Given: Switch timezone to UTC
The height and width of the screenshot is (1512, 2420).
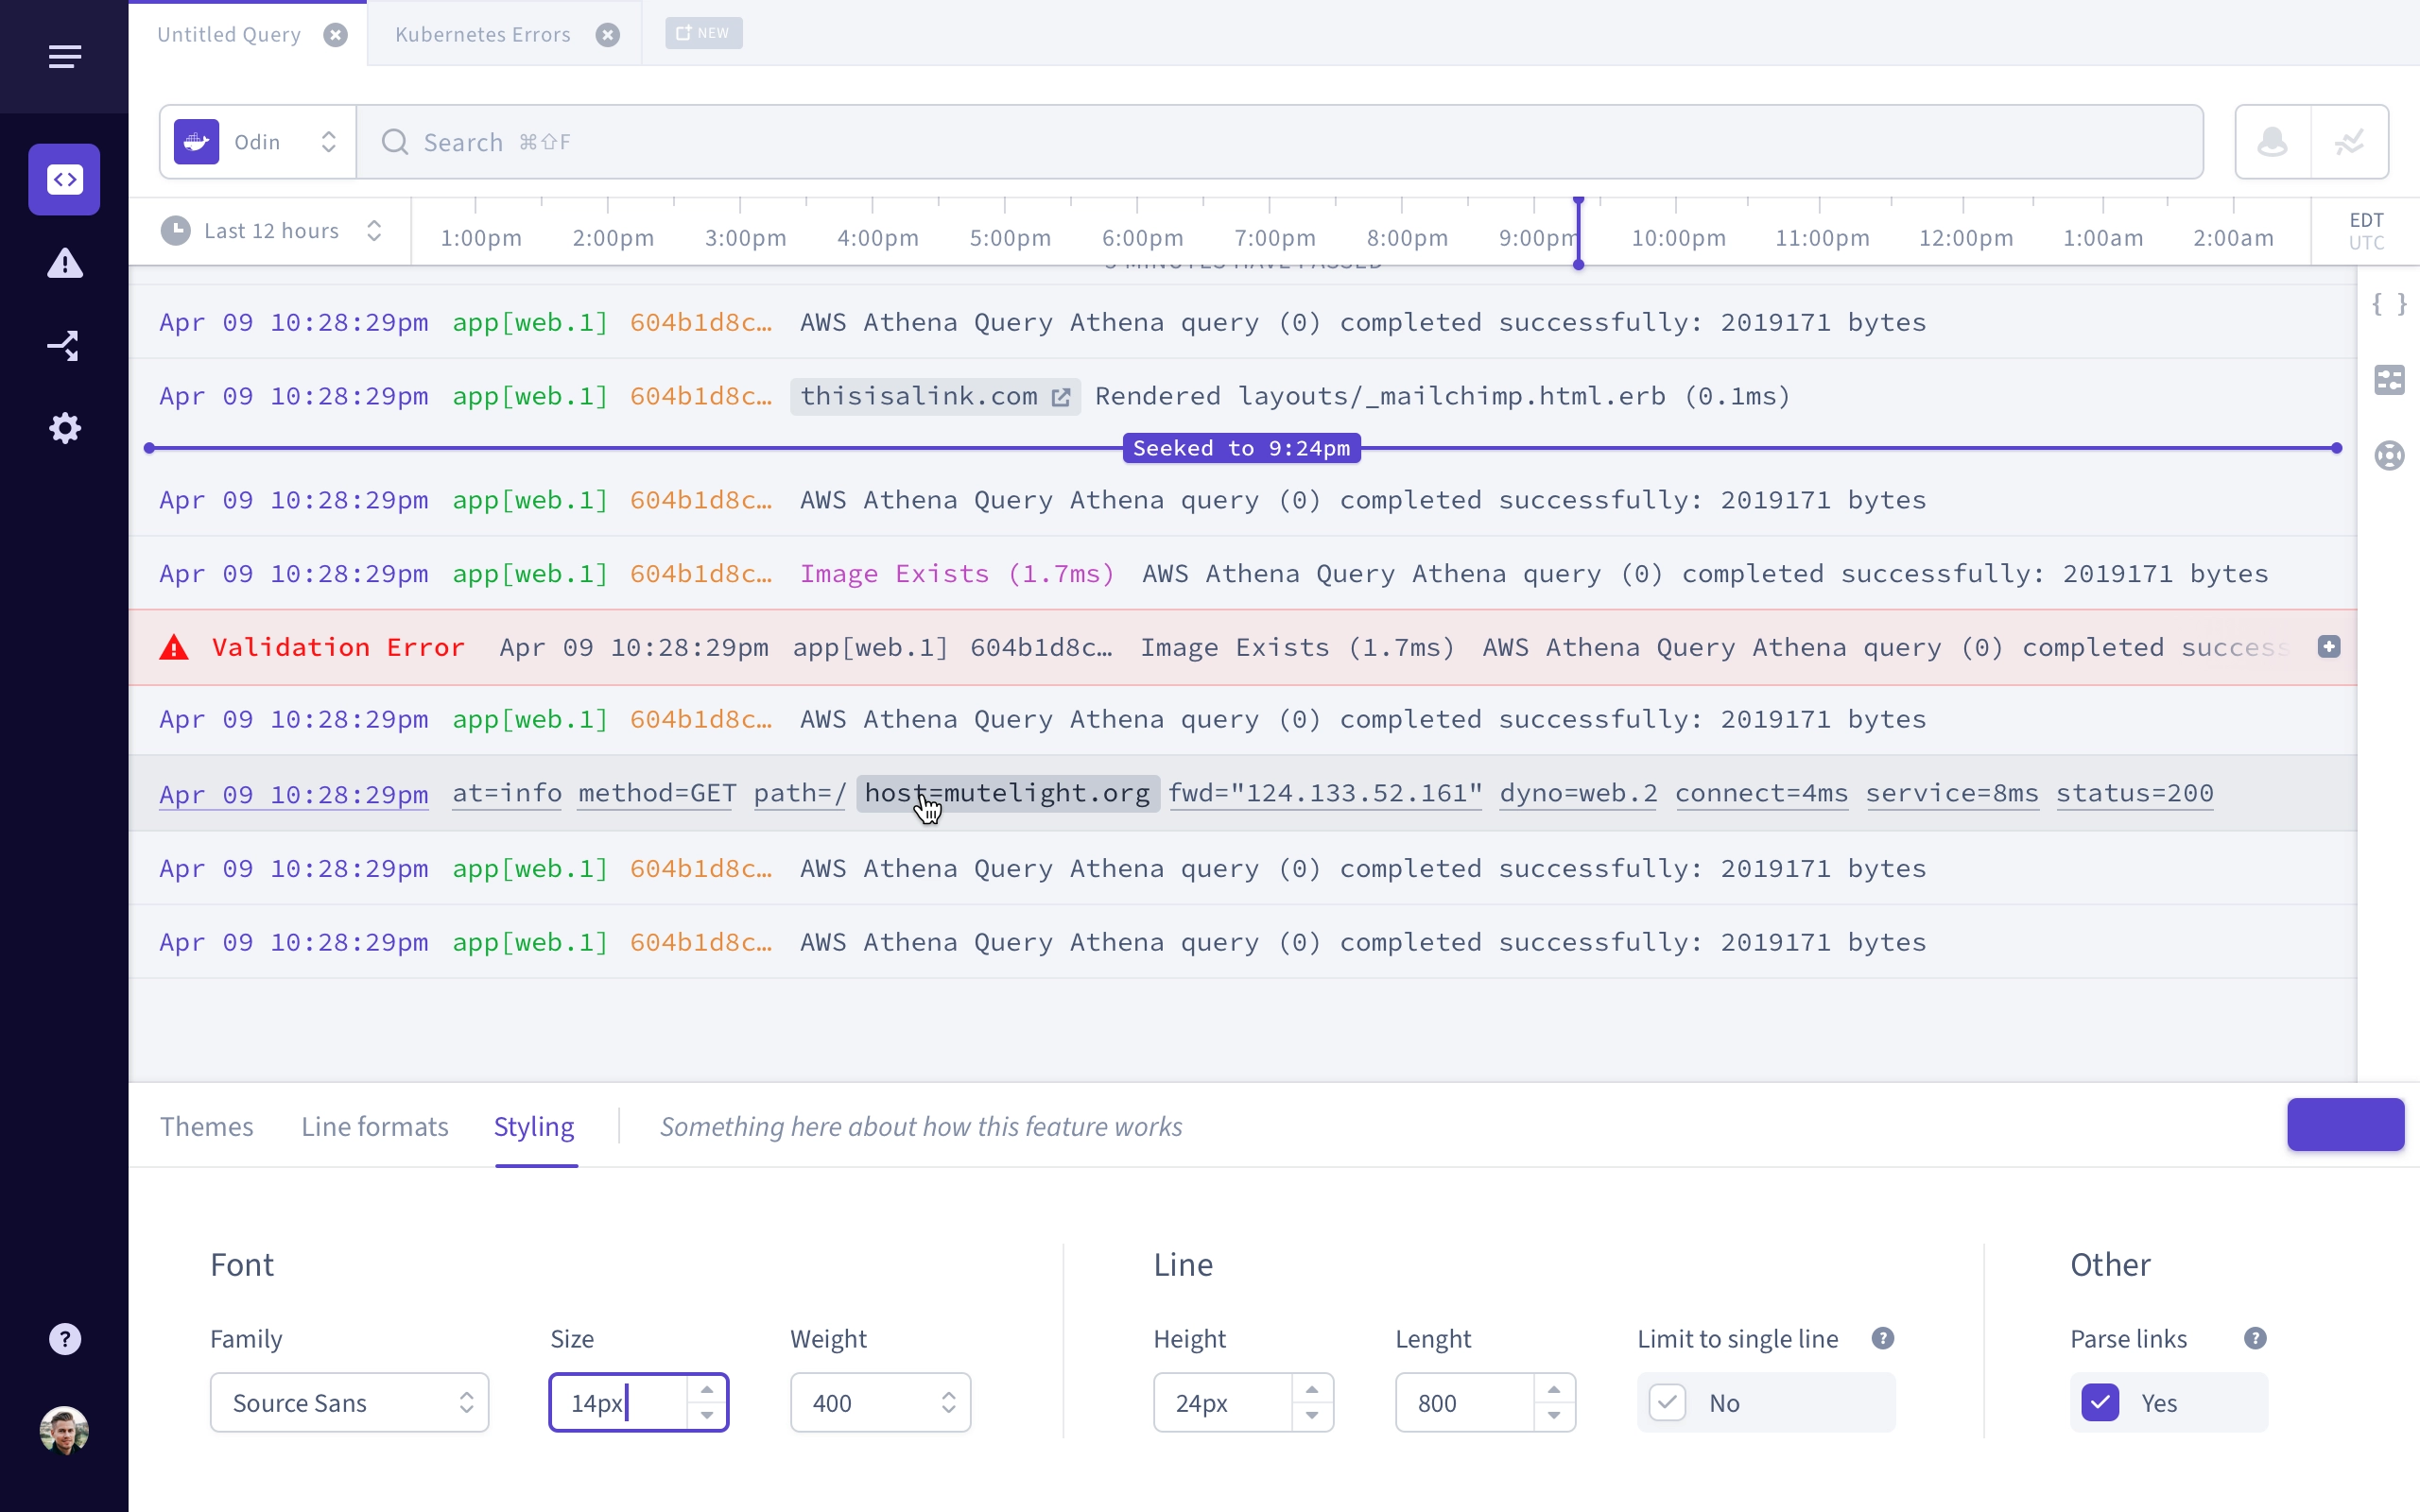Looking at the screenshot, I should pyautogui.click(x=2367, y=243).
